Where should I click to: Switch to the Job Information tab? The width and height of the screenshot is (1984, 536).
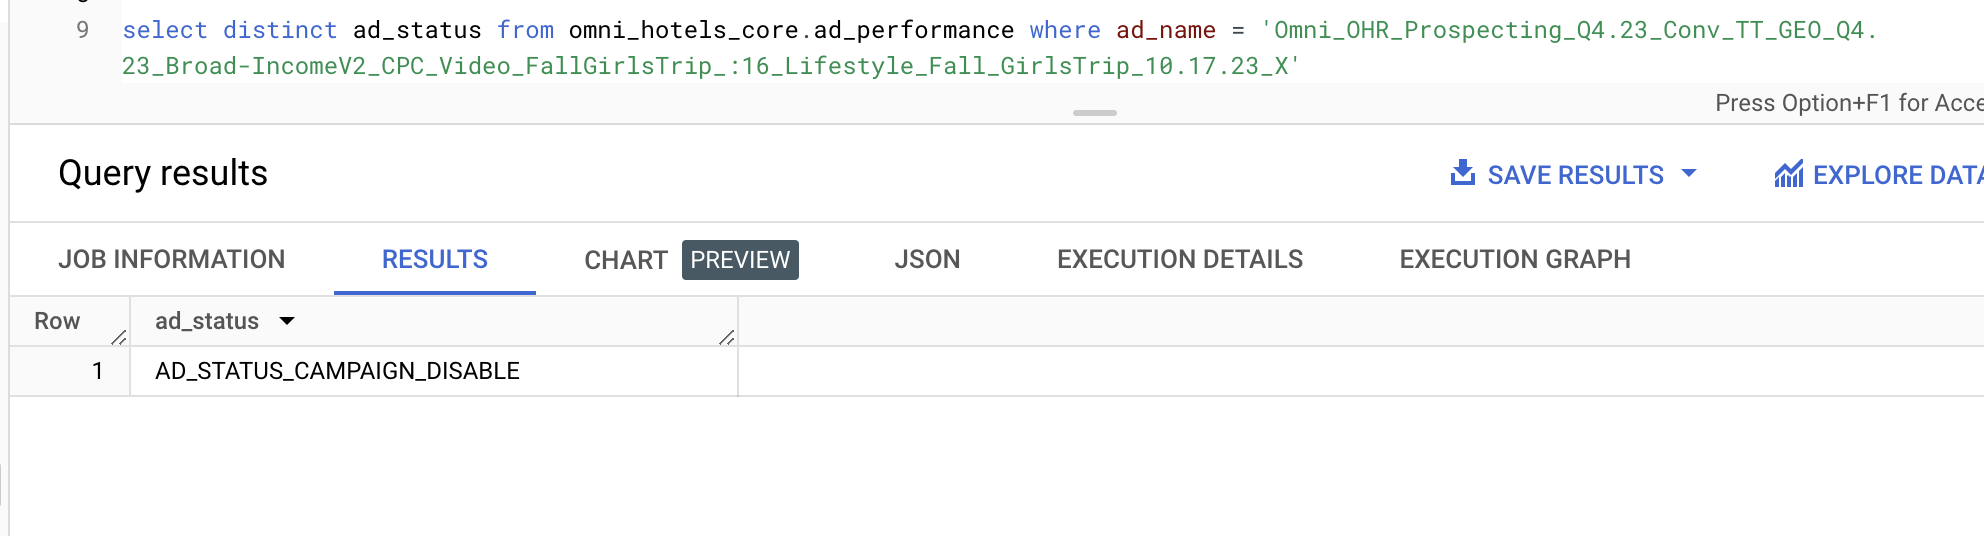(172, 260)
